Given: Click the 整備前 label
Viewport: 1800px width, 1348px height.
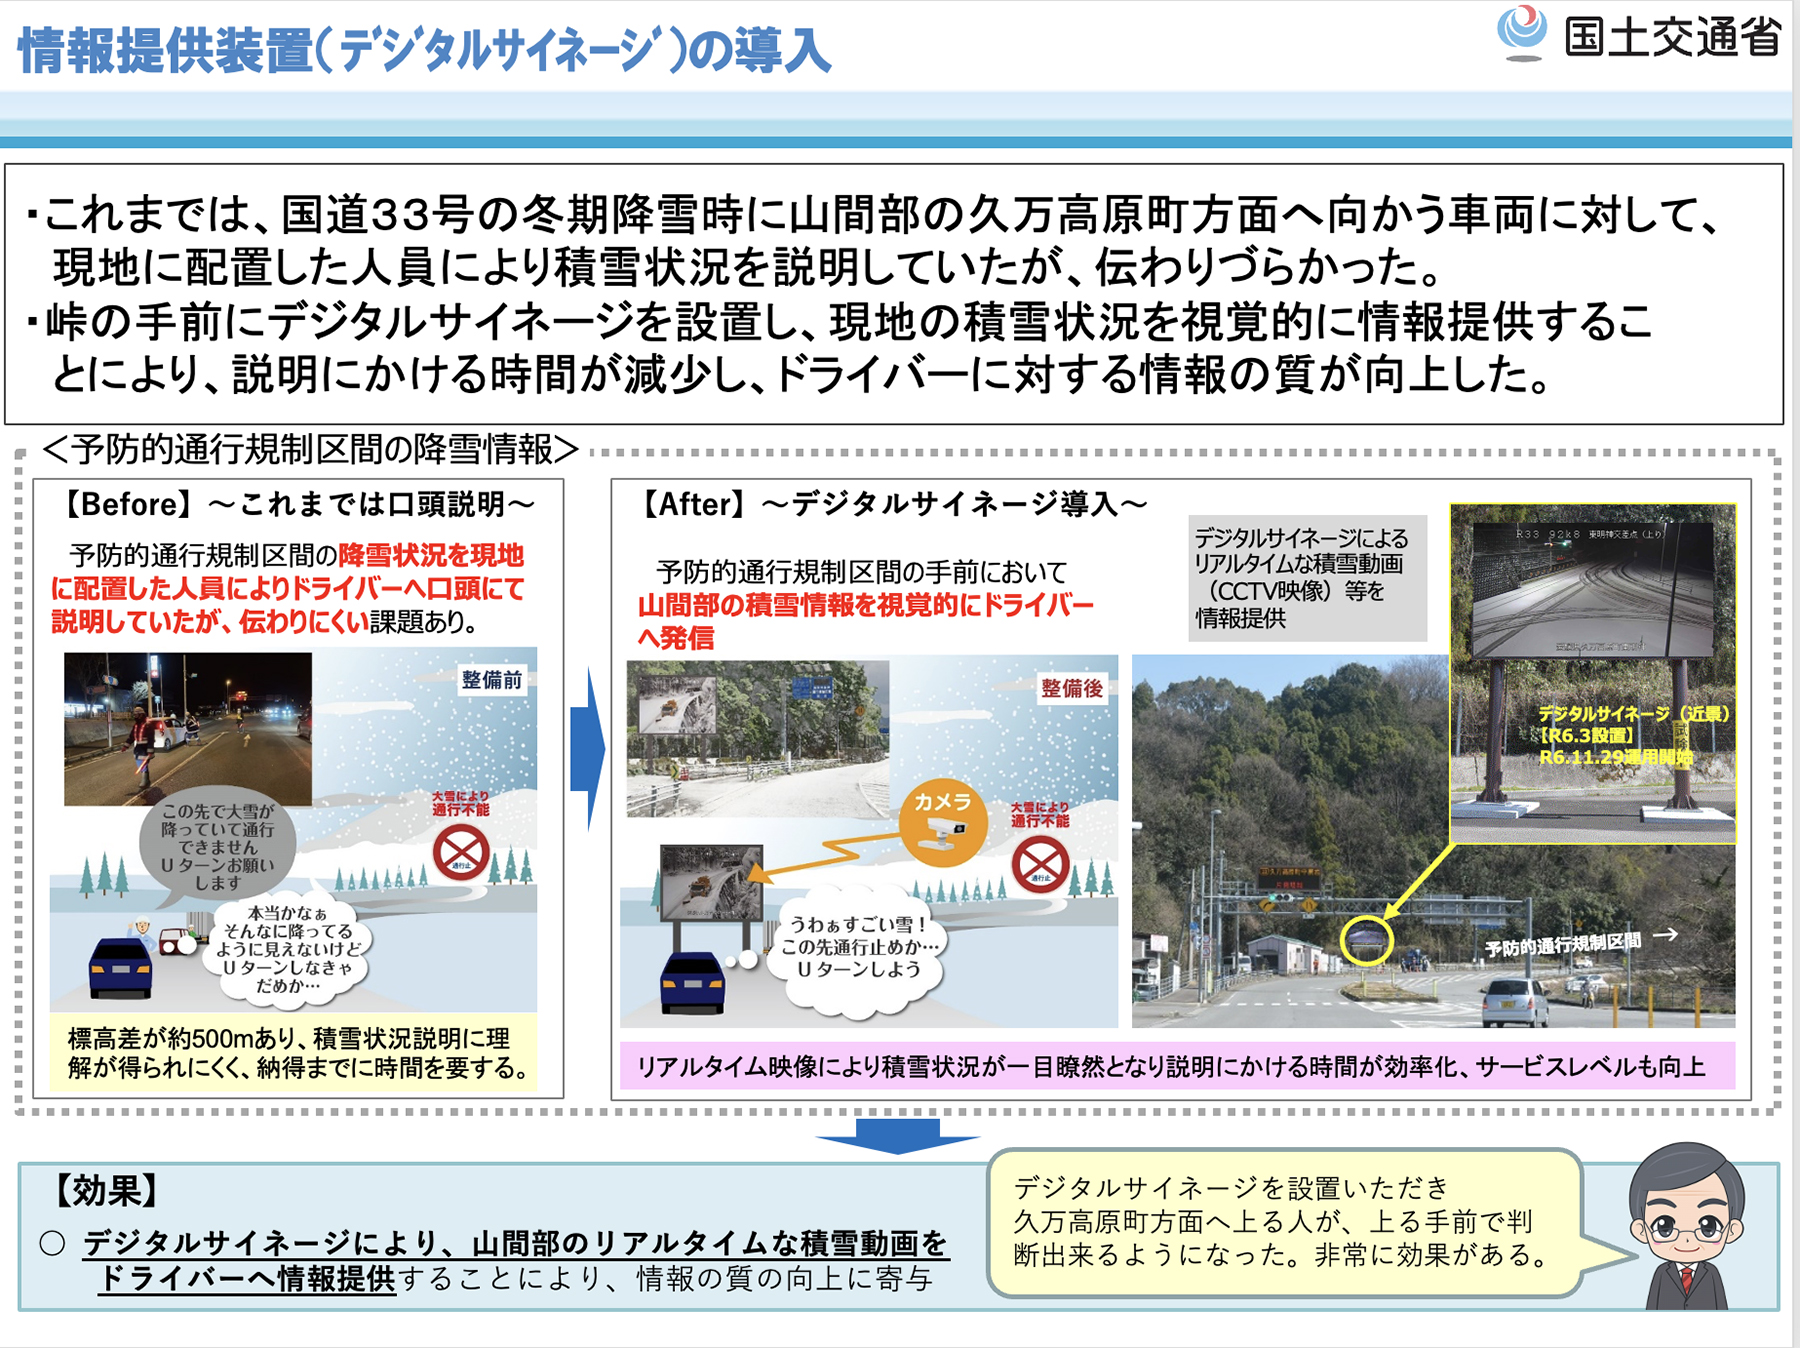Looking at the screenshot, I should click(x=491, y=680).
